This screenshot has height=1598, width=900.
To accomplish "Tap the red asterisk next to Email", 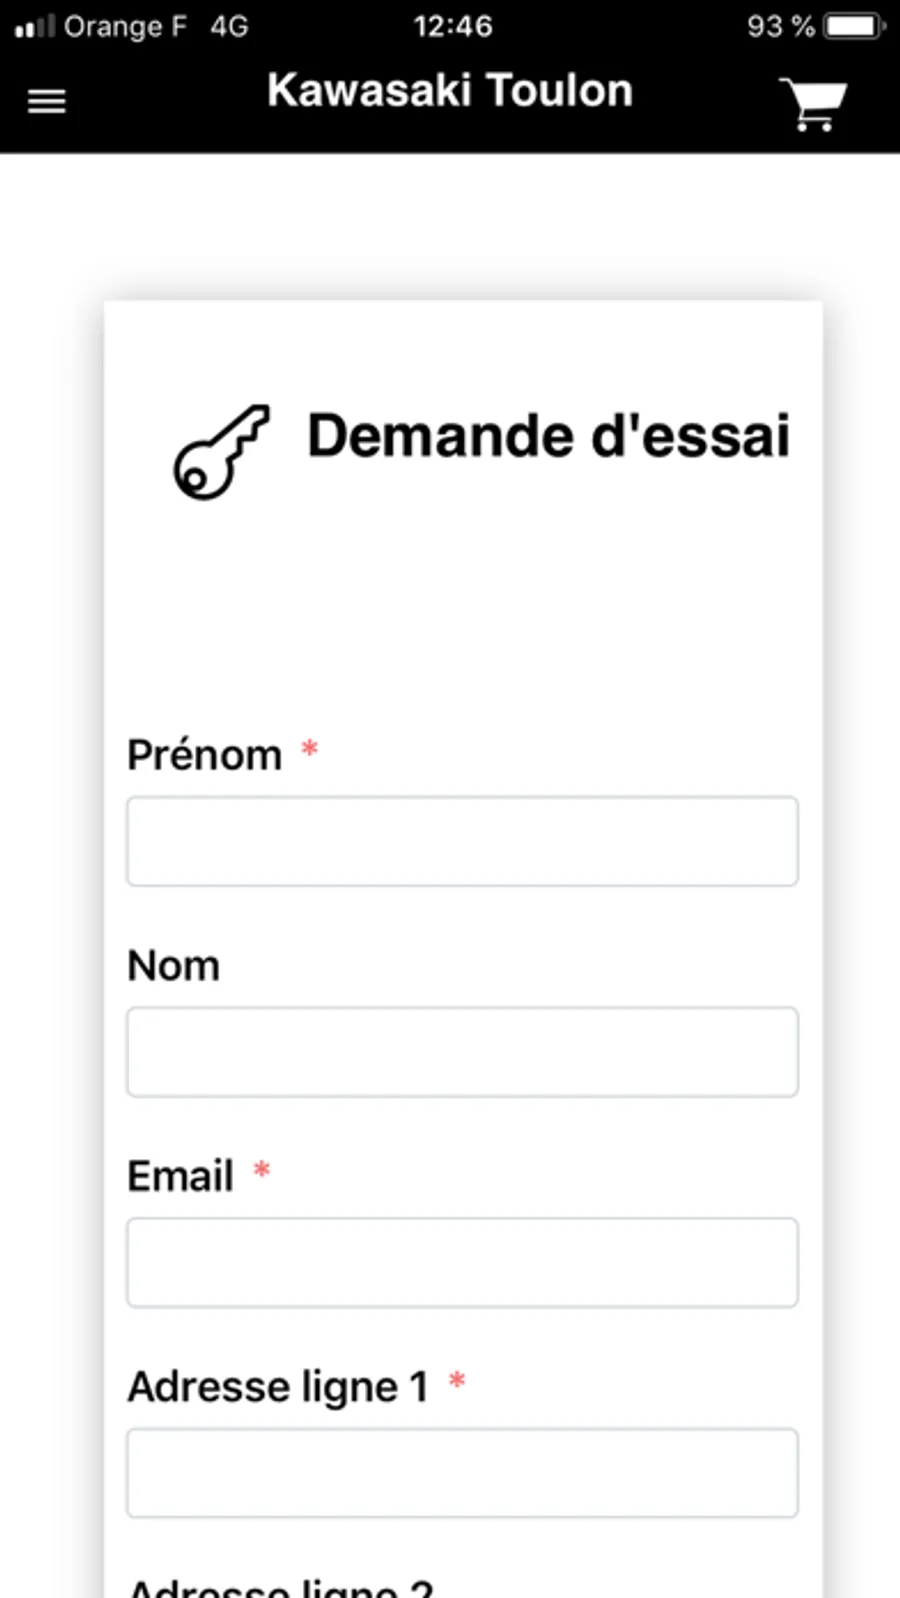I will pos(262,1169).
